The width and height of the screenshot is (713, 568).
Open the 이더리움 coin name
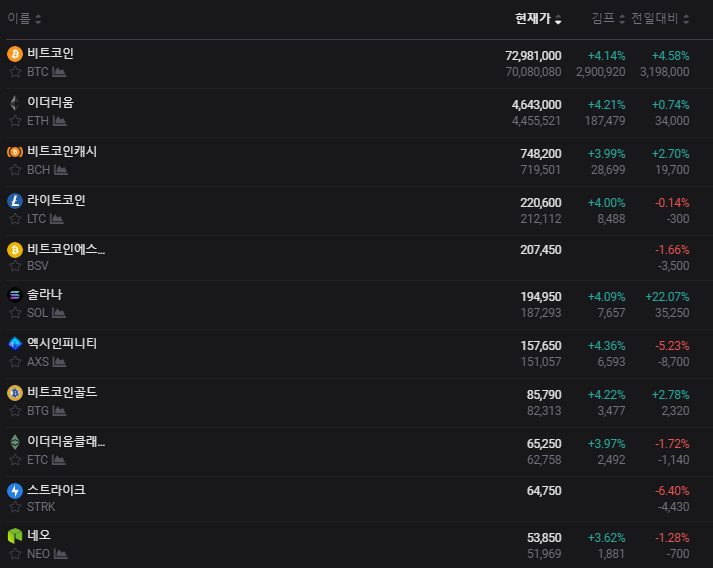click(x=50, y=102)
